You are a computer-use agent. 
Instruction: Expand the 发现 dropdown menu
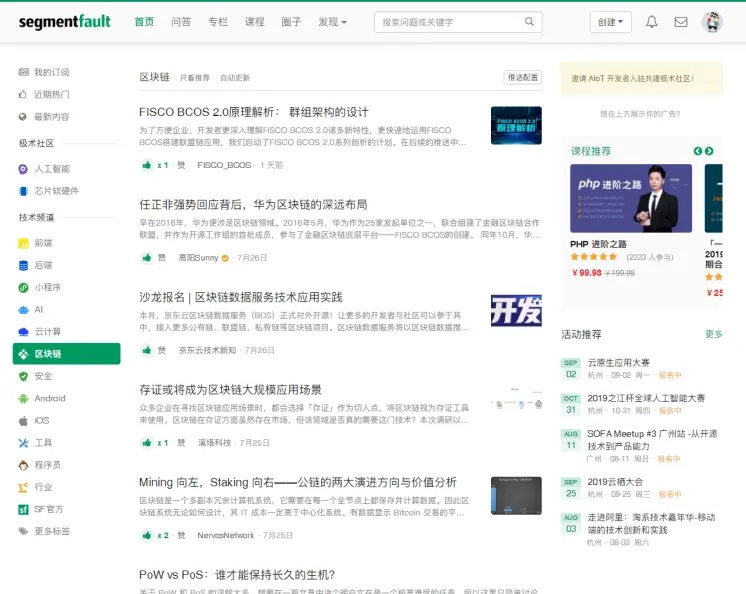tap(332, 22)
